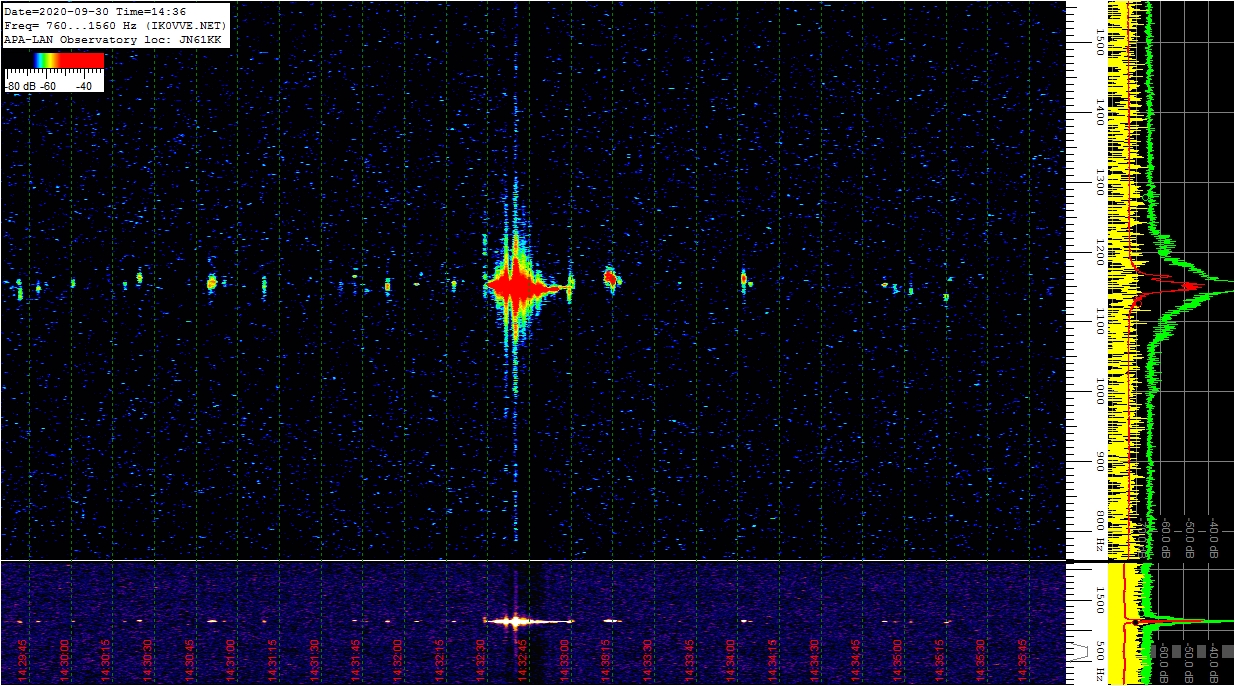Screen dimensions: 1235x686
Task: Select time marker 14:31:00
Action: (x=231, y=662)
